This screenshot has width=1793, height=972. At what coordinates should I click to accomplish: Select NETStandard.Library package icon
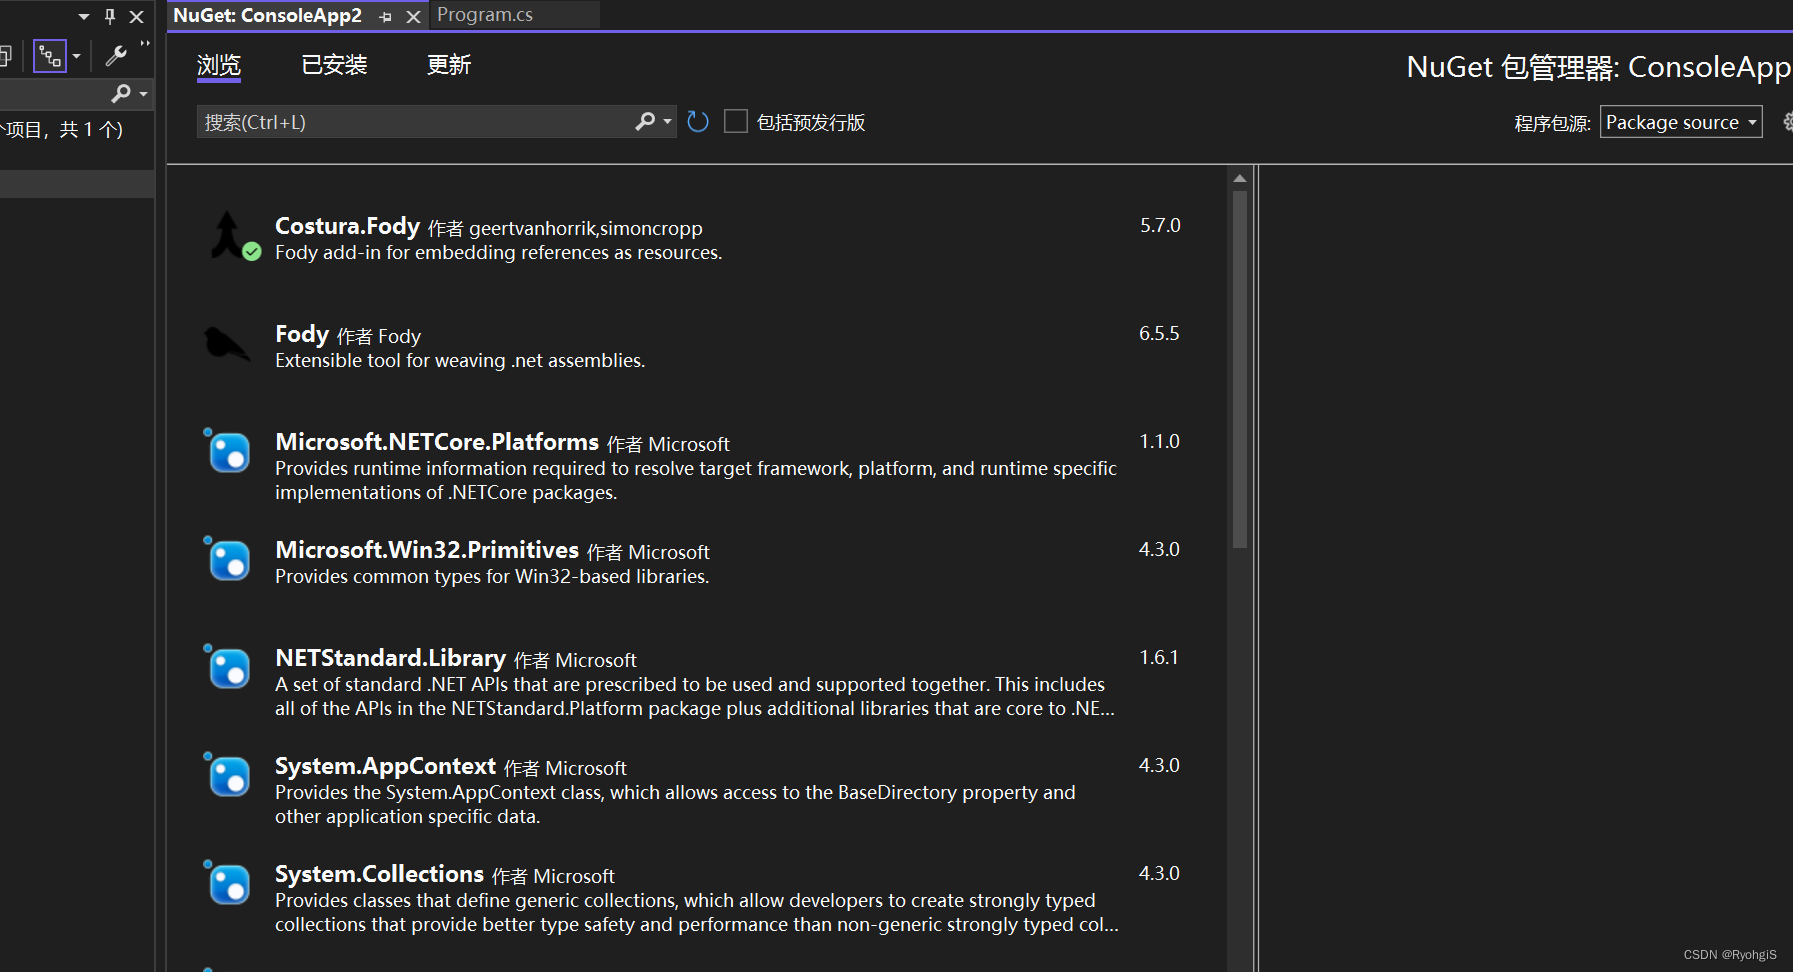pyautogui.click(x=228, y=667)
